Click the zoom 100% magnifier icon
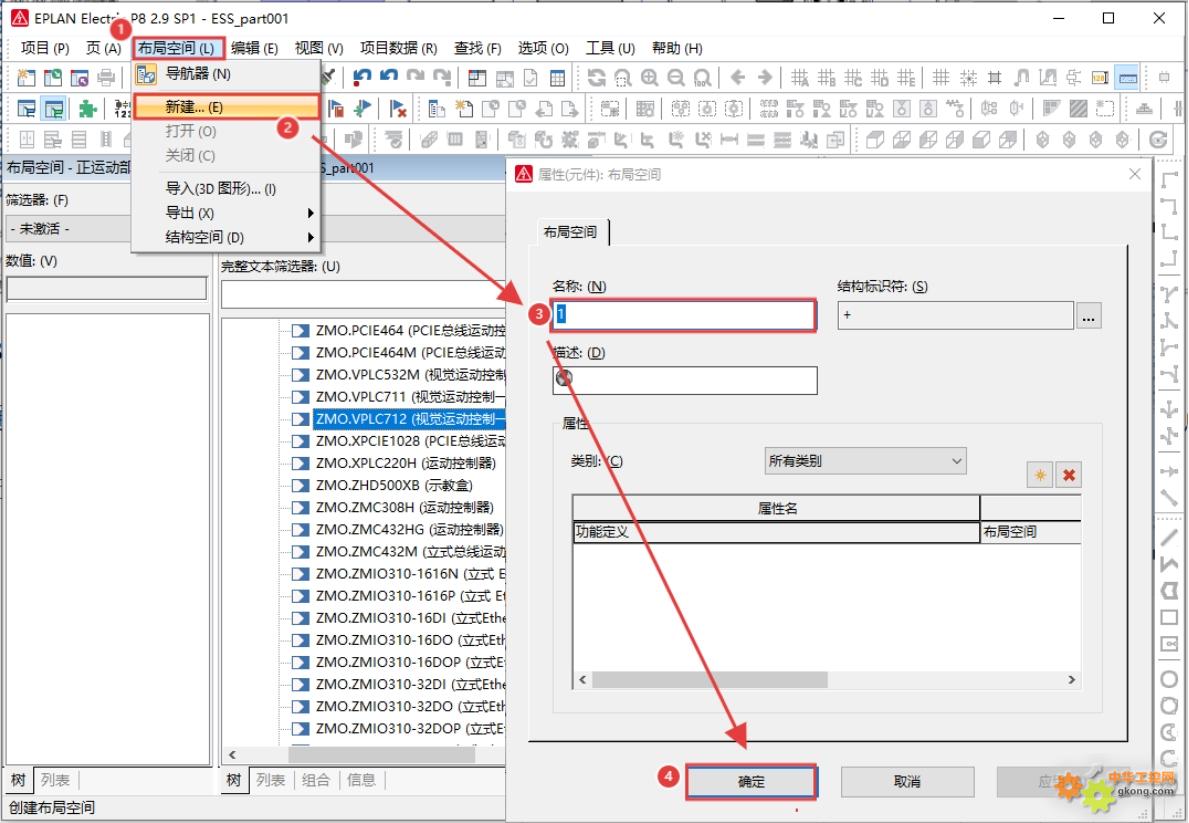The width and height of the screenshot is (1189, 823). 702,77
